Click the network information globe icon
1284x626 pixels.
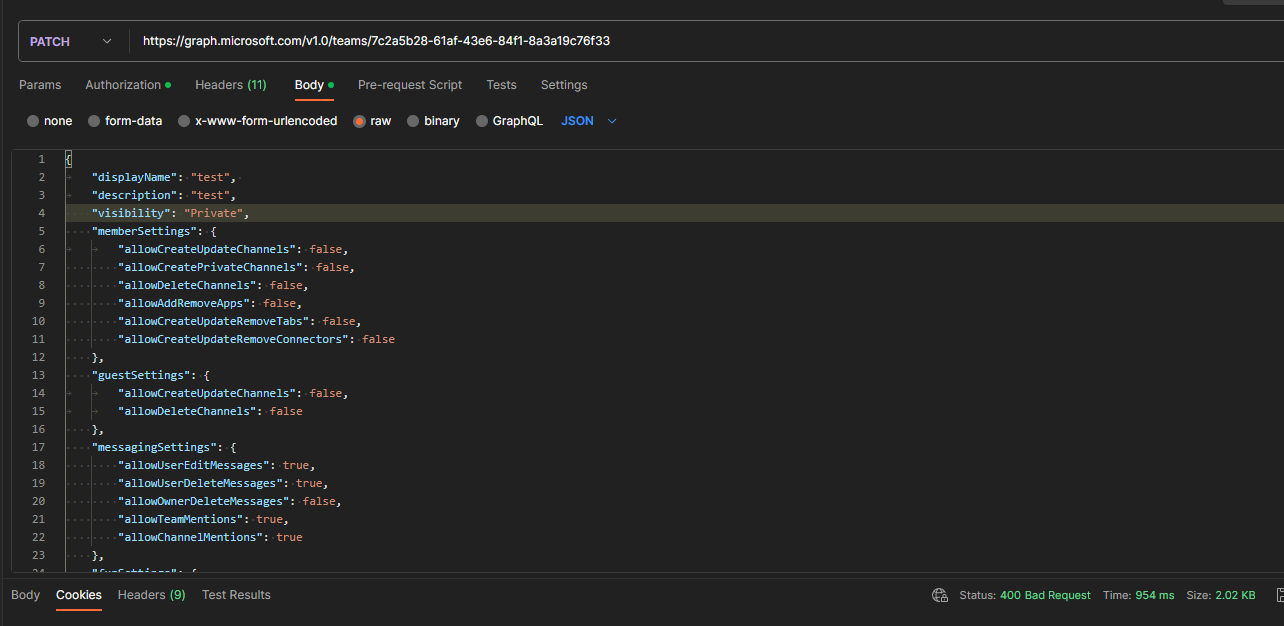[939, 595]
